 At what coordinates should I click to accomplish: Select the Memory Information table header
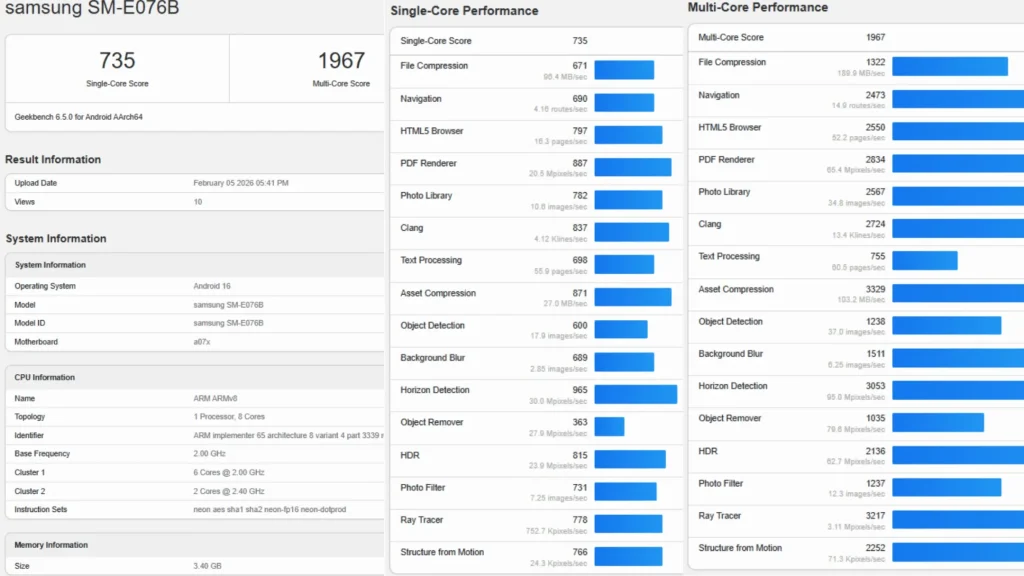52,545
